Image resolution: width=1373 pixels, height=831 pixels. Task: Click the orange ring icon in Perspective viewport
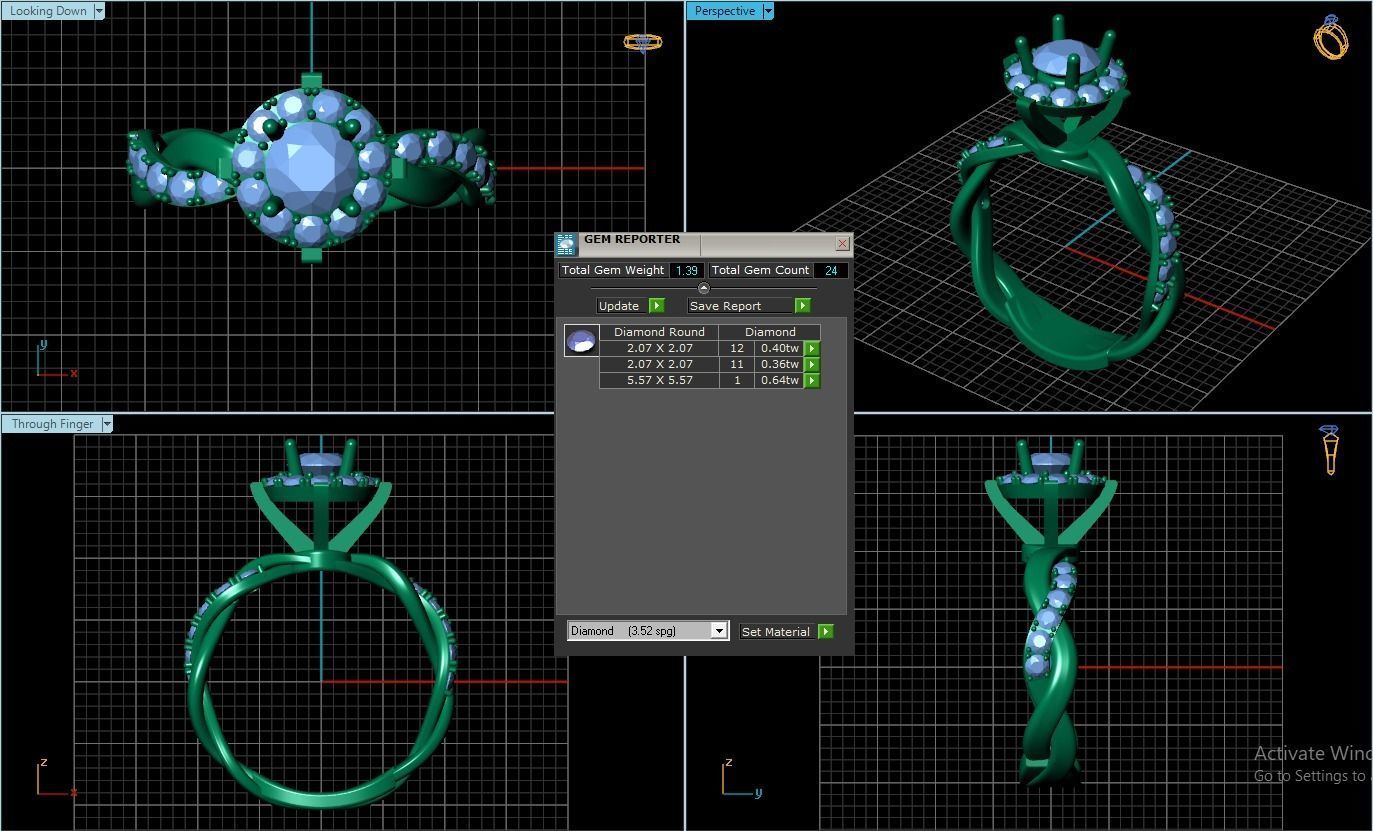(1330, 38)
